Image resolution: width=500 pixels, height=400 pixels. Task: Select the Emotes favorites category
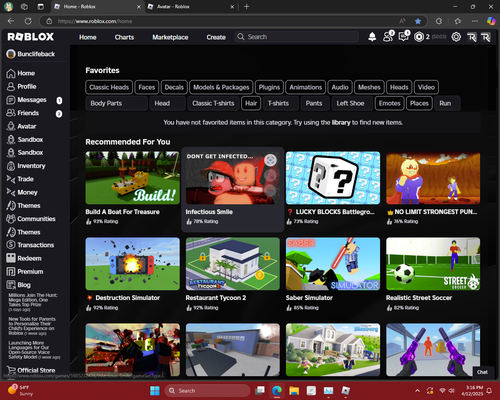(389, 103)
